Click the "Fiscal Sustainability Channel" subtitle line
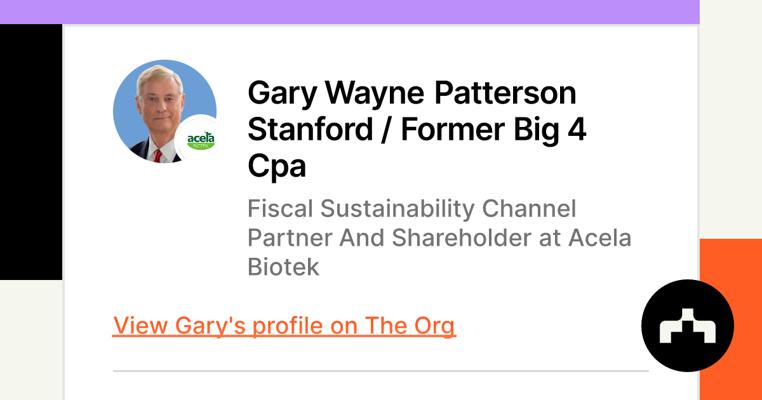 pos(412,211)
